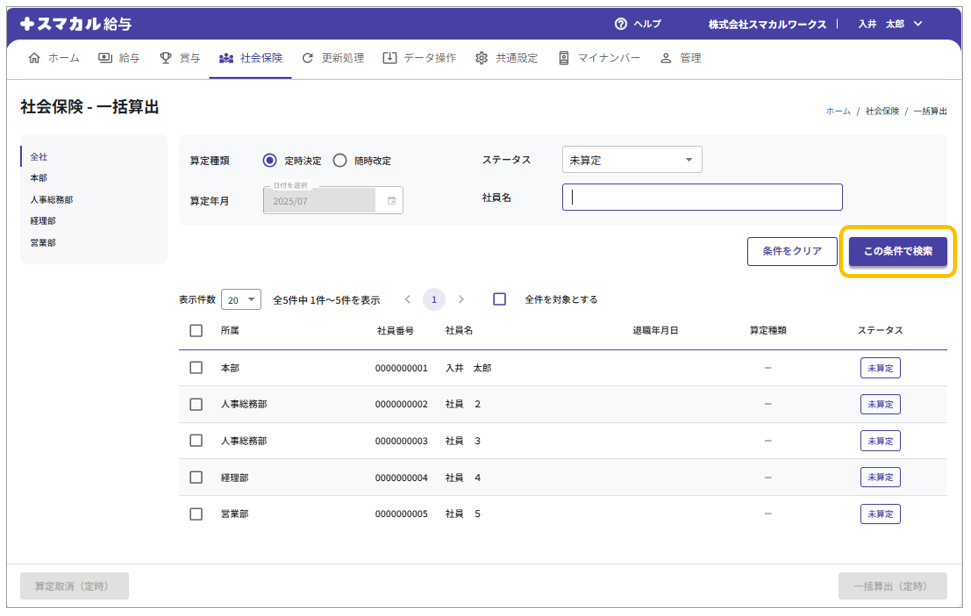Open the 入井 太郎 user menu
The width and height of the screenshot is (971, 616).
point(890,23)
